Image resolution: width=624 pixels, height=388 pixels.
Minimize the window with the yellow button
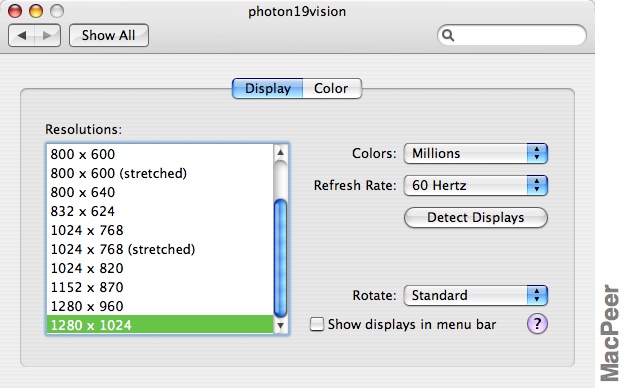click(36, 11)
